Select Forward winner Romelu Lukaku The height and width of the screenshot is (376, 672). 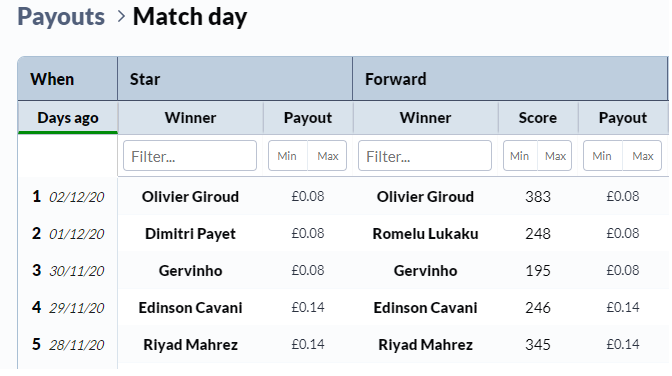point(425,234)
